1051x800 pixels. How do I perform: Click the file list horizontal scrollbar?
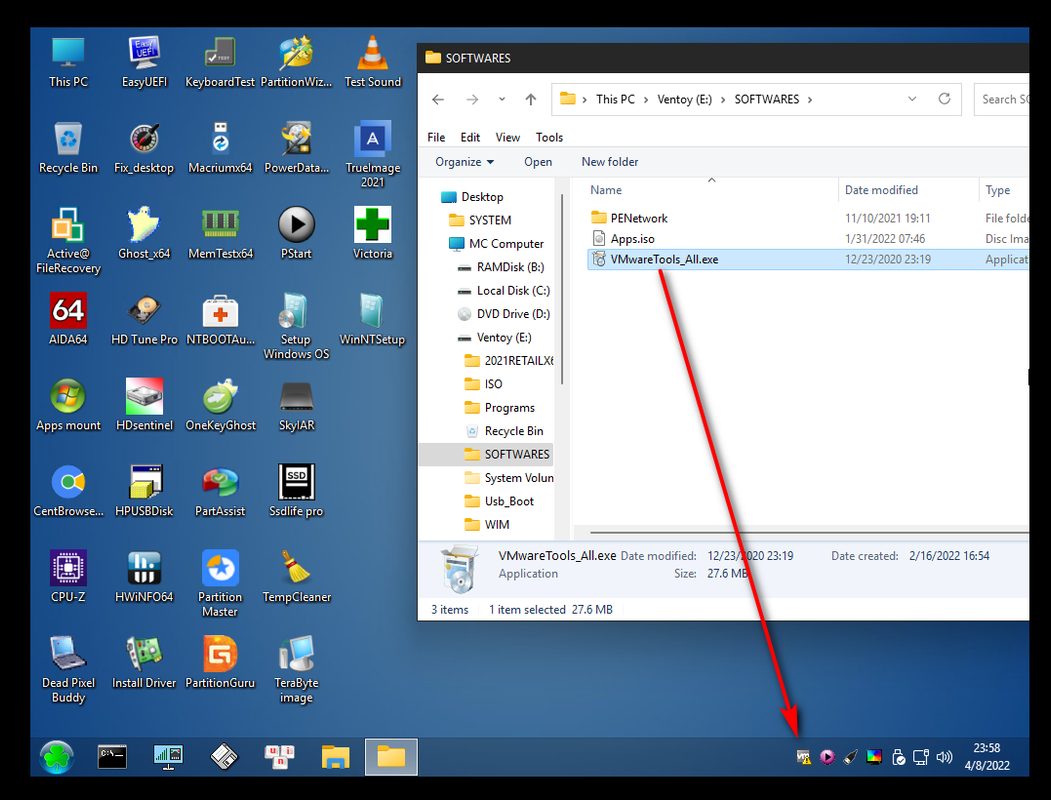click(809, 533)
